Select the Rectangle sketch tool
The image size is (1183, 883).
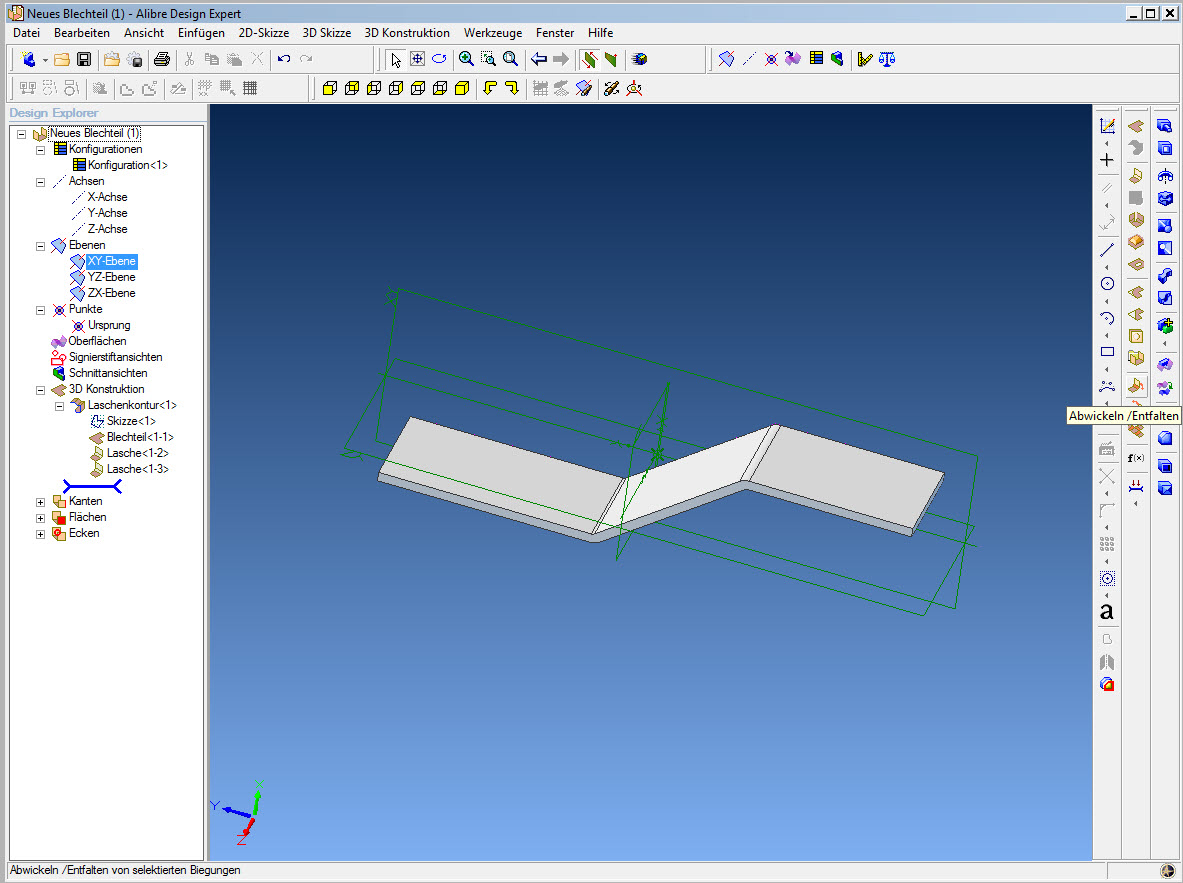tap(1107, 352)
